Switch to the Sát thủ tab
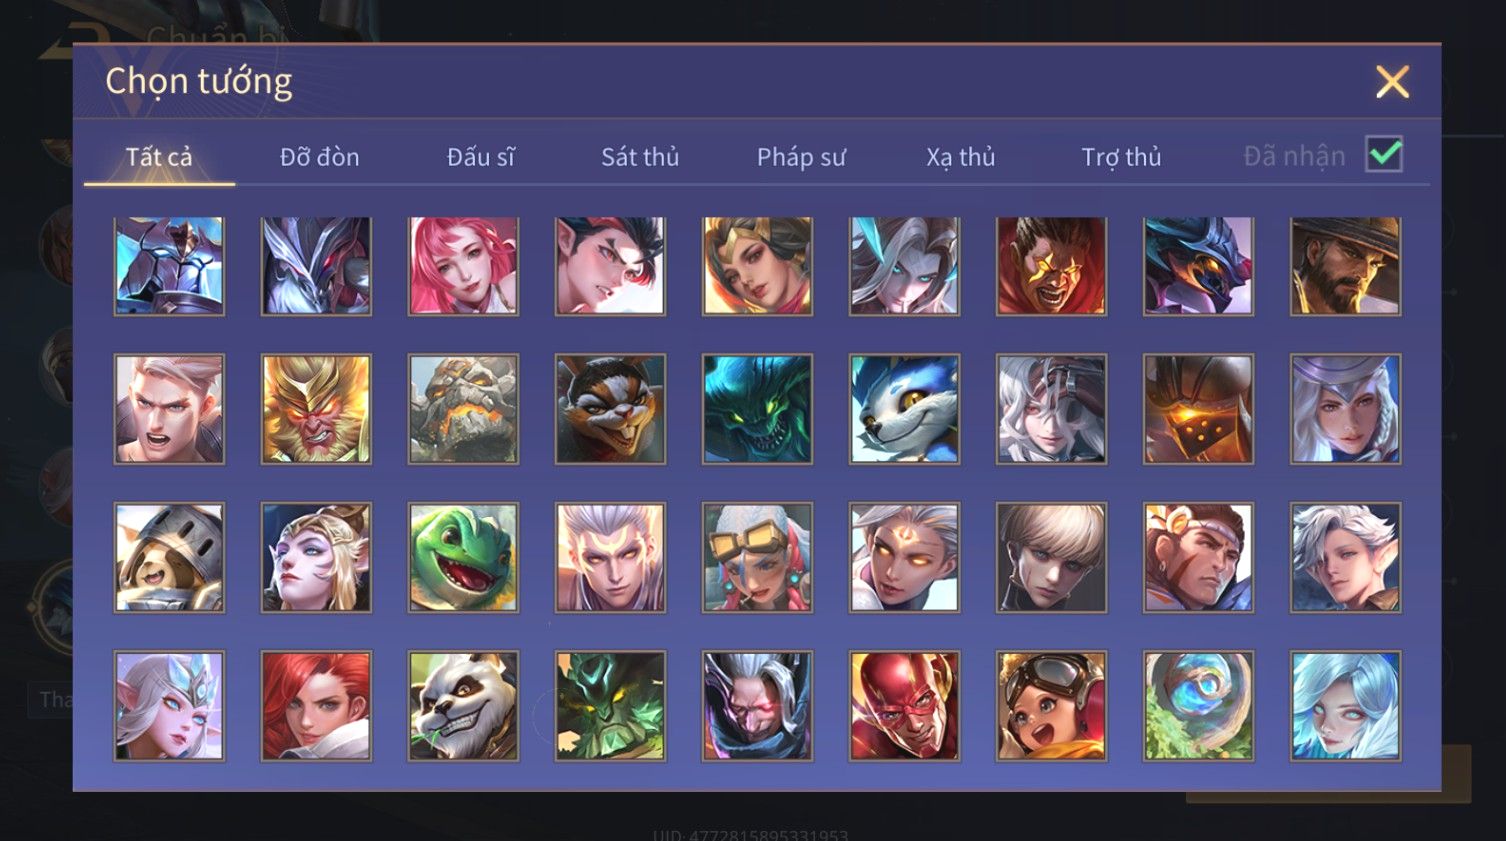This screenshot has height=841, width=1506. 640,157
